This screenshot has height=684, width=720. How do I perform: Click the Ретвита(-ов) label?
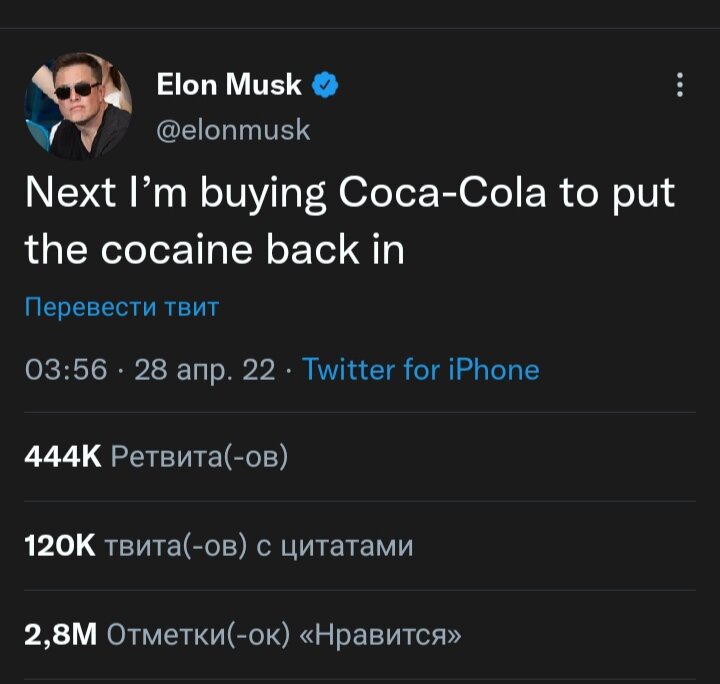200,458
